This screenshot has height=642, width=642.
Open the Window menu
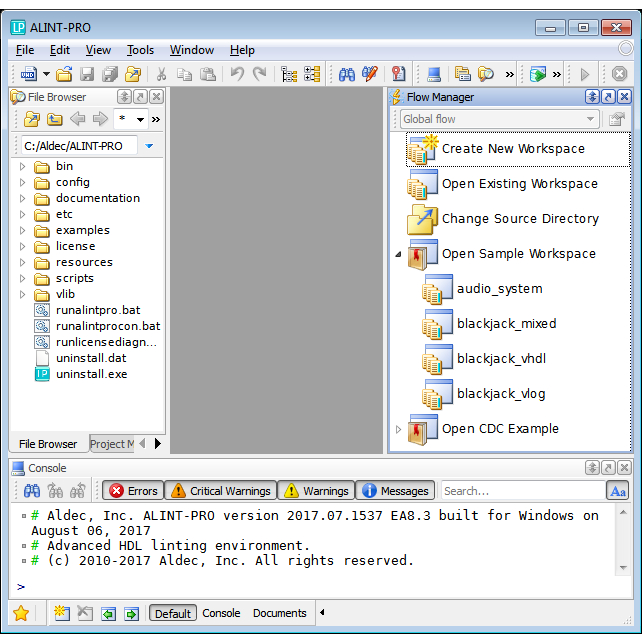click(192, 50)
